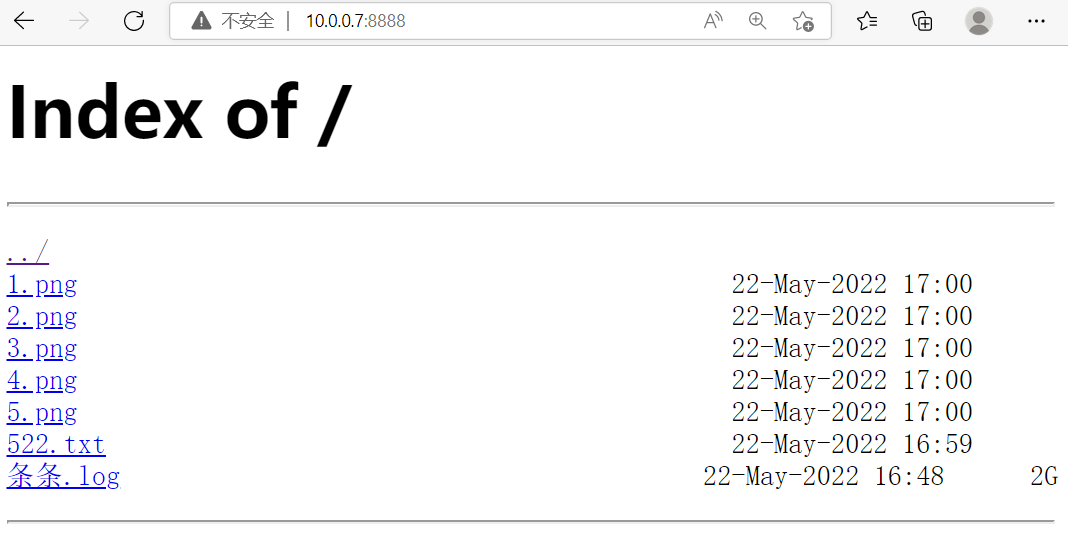Open the 522.txt file link

[55, 445]
